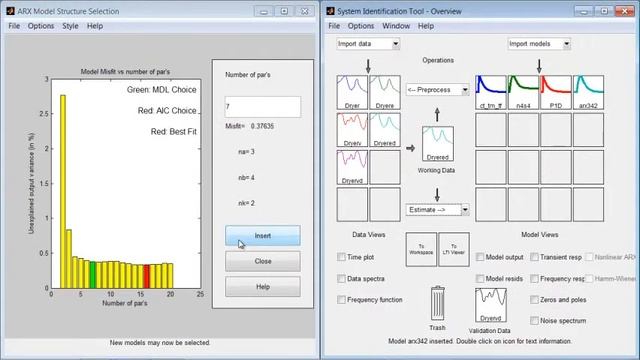Click the green MDL choice bar
The width and height of the screenshot is (640, 360).
coord(93,275)
